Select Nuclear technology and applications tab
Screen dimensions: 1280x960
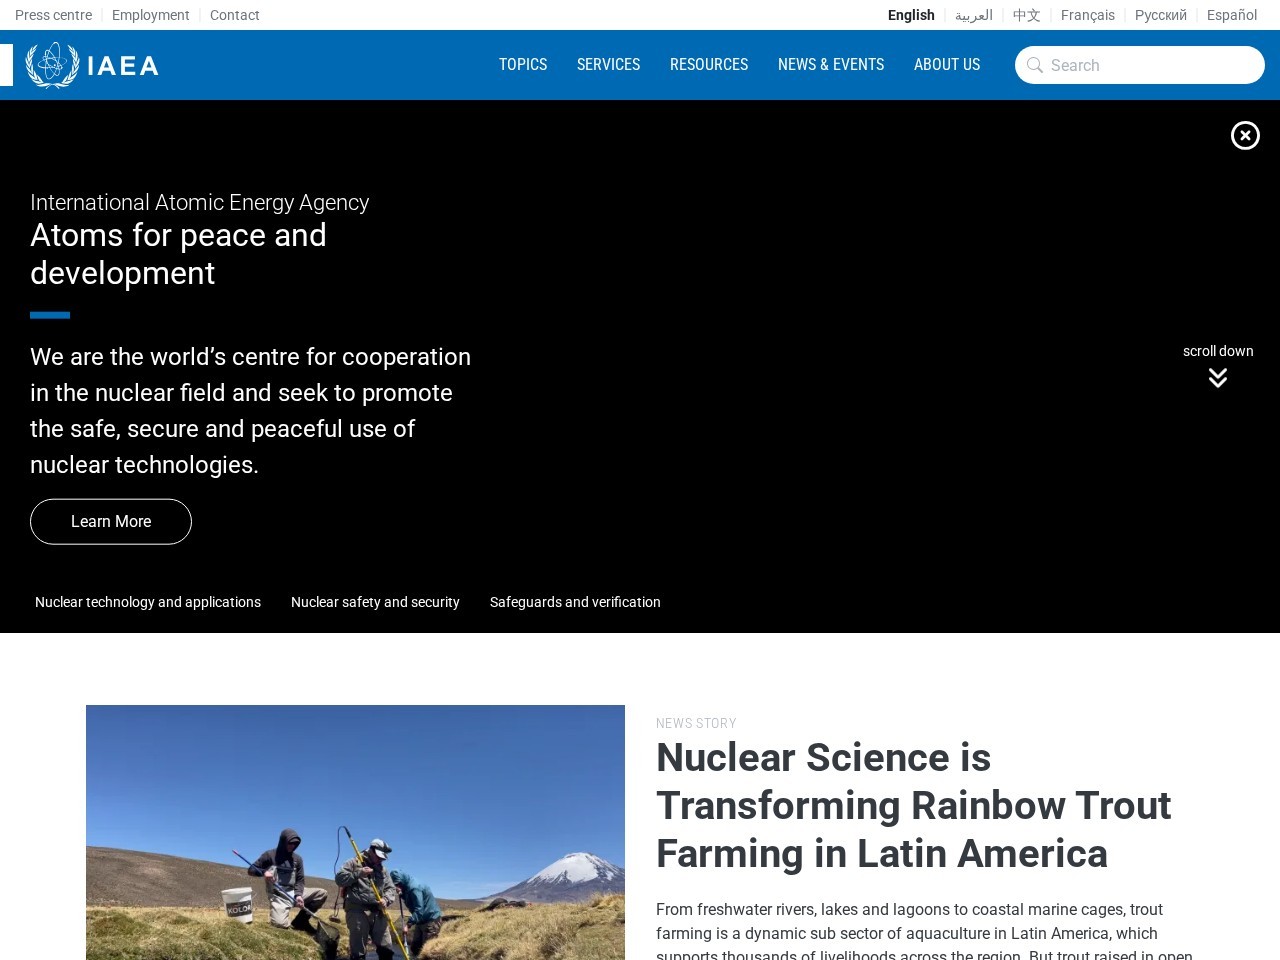[x=148, y=602]
